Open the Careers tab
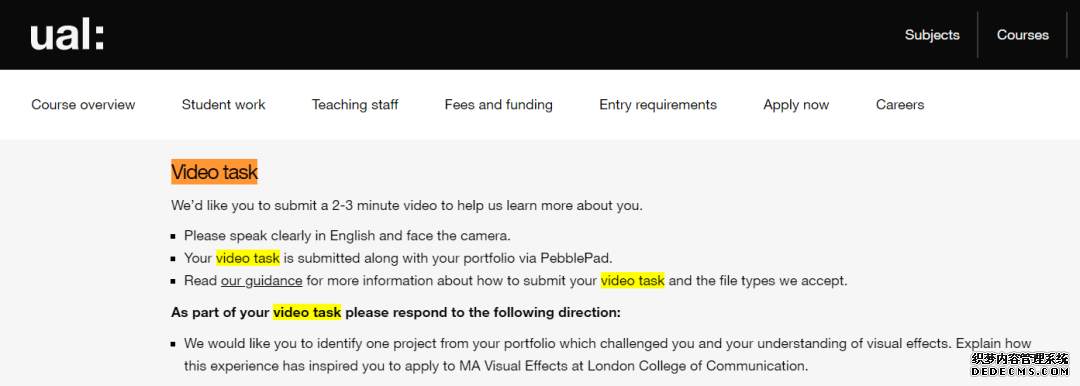Viewport: 1080px width, 386px height. [x=900, y=105]
